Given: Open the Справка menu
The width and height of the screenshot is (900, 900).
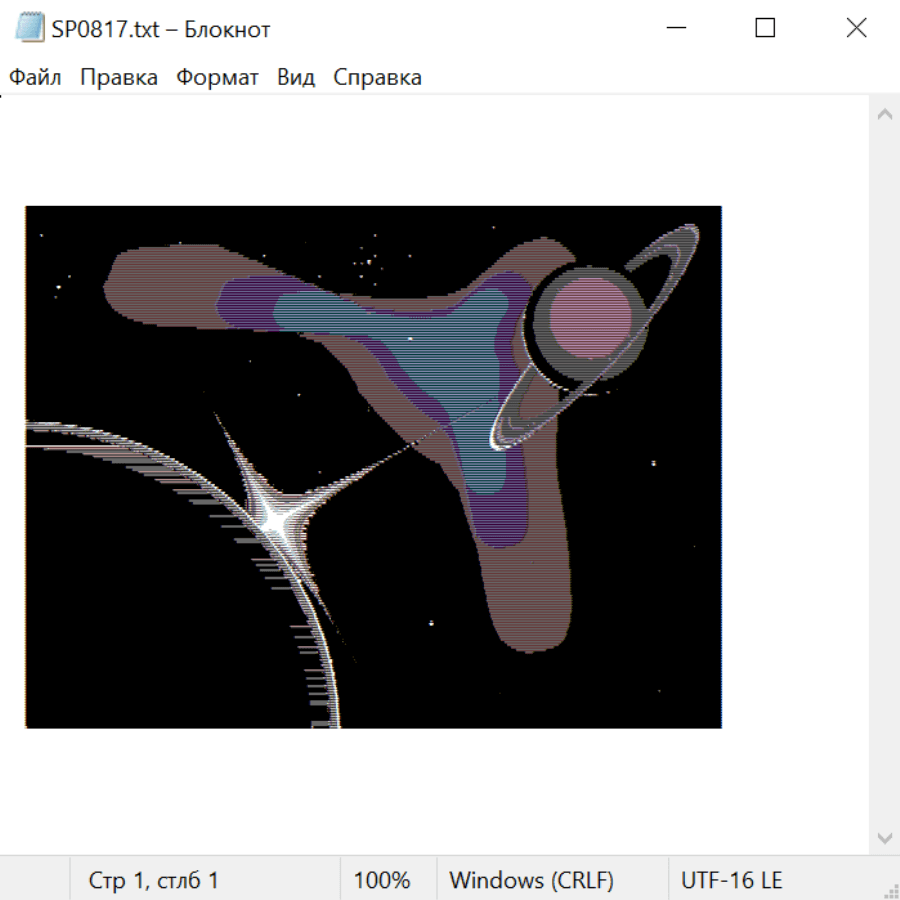Looking at the screenshot, I should point(377,78).
